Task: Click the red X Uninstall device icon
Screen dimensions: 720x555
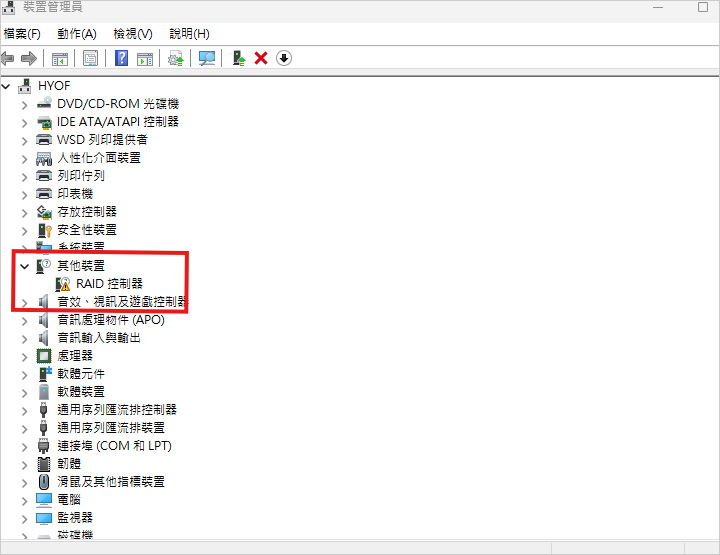Action: pos(261,58)
